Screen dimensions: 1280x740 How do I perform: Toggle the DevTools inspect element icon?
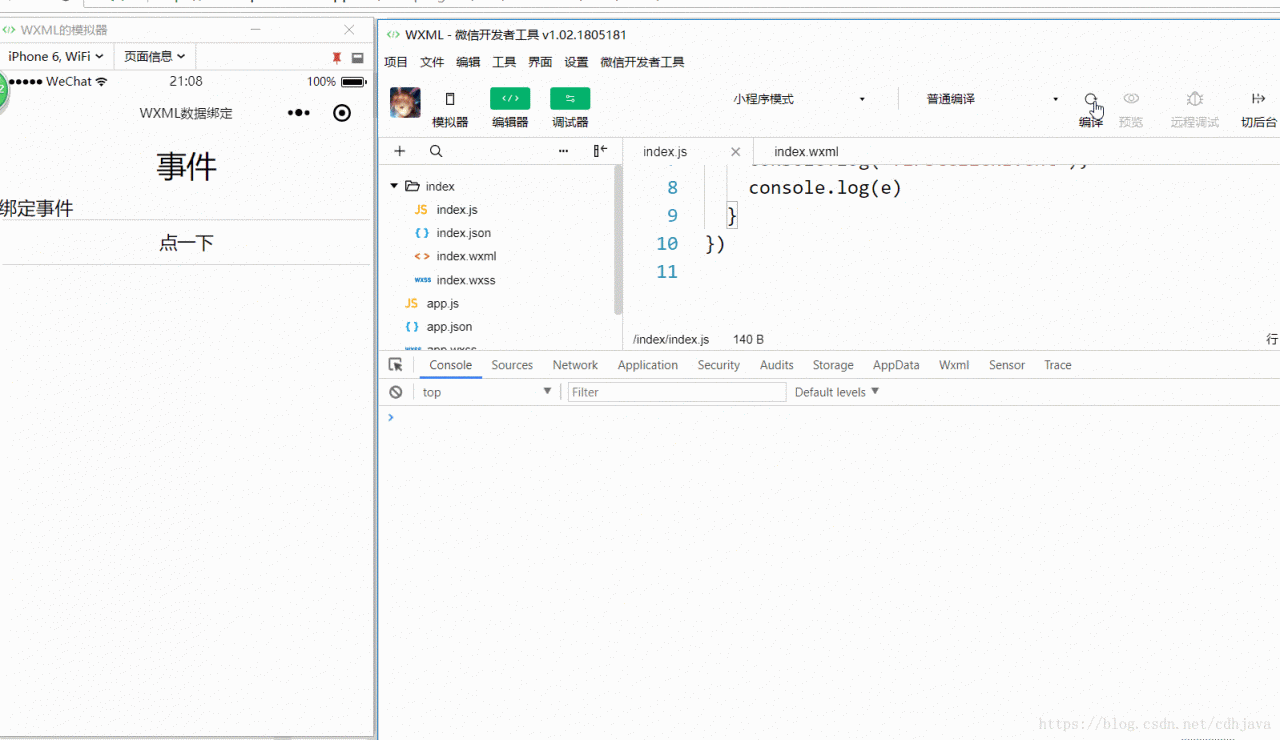click(395, 364)
